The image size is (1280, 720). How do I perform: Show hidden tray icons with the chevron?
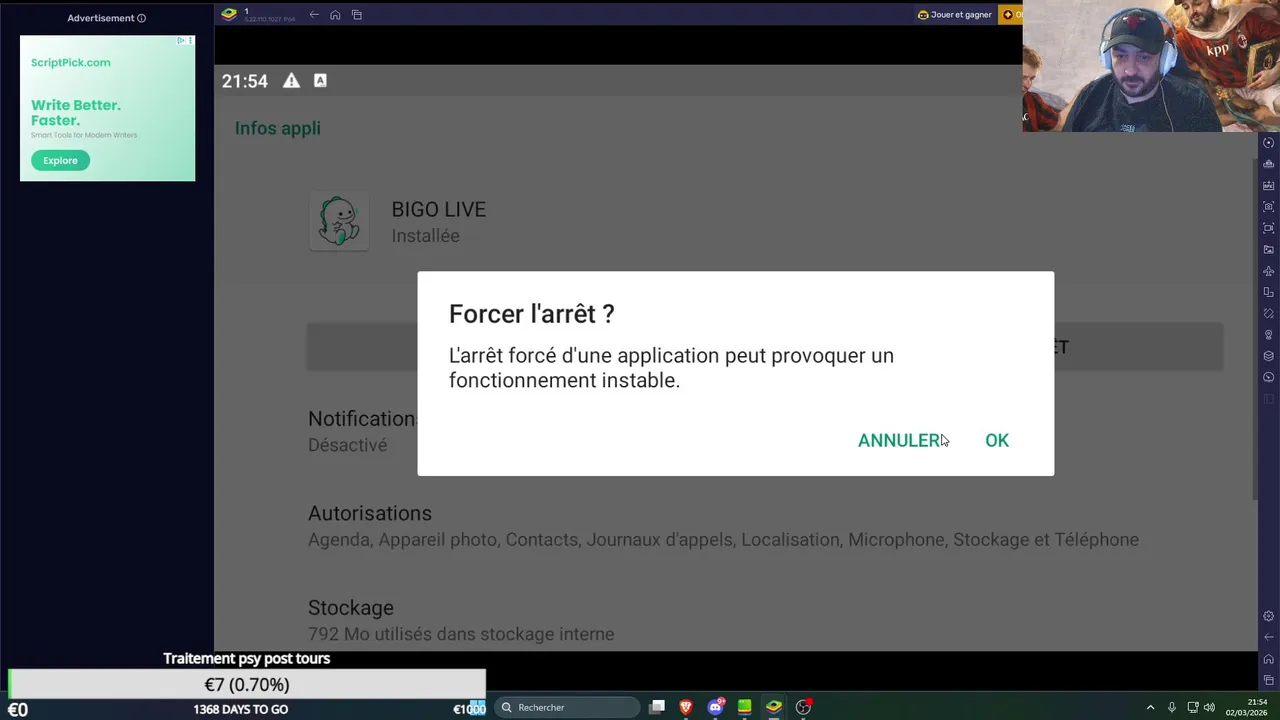(1150, 707)
